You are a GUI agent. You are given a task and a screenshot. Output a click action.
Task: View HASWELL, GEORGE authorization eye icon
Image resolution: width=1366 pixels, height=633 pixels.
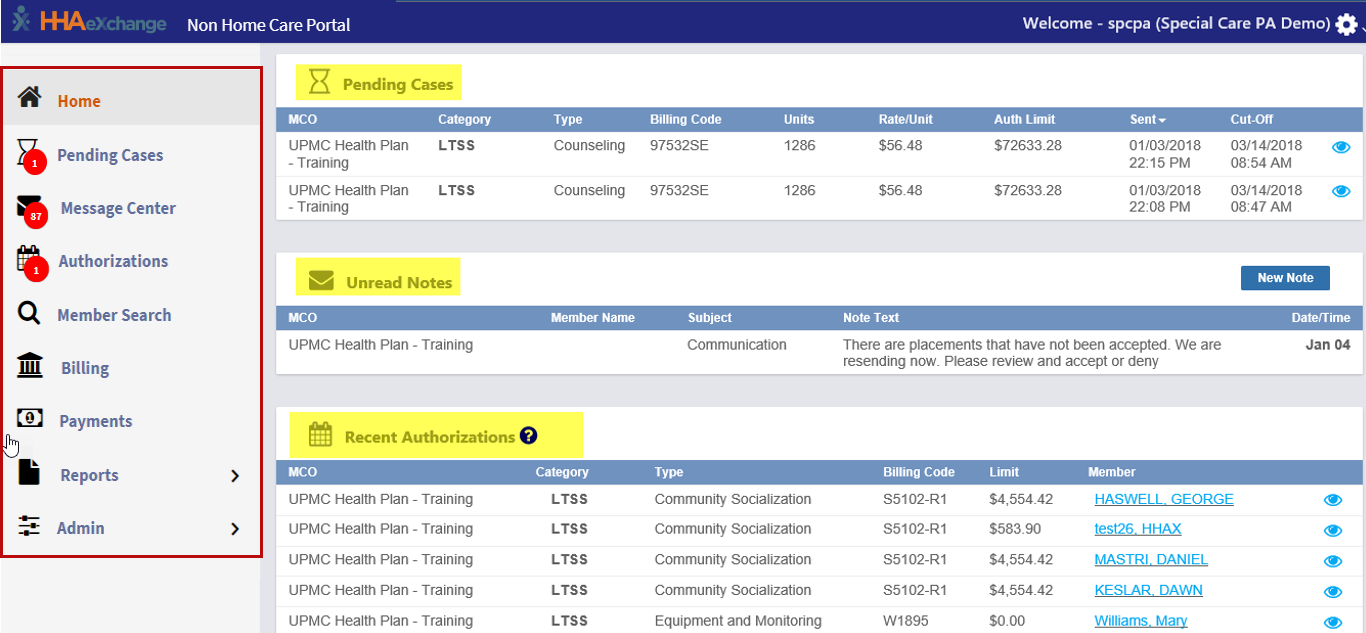pyautogui.click(x=1332, y=501)
